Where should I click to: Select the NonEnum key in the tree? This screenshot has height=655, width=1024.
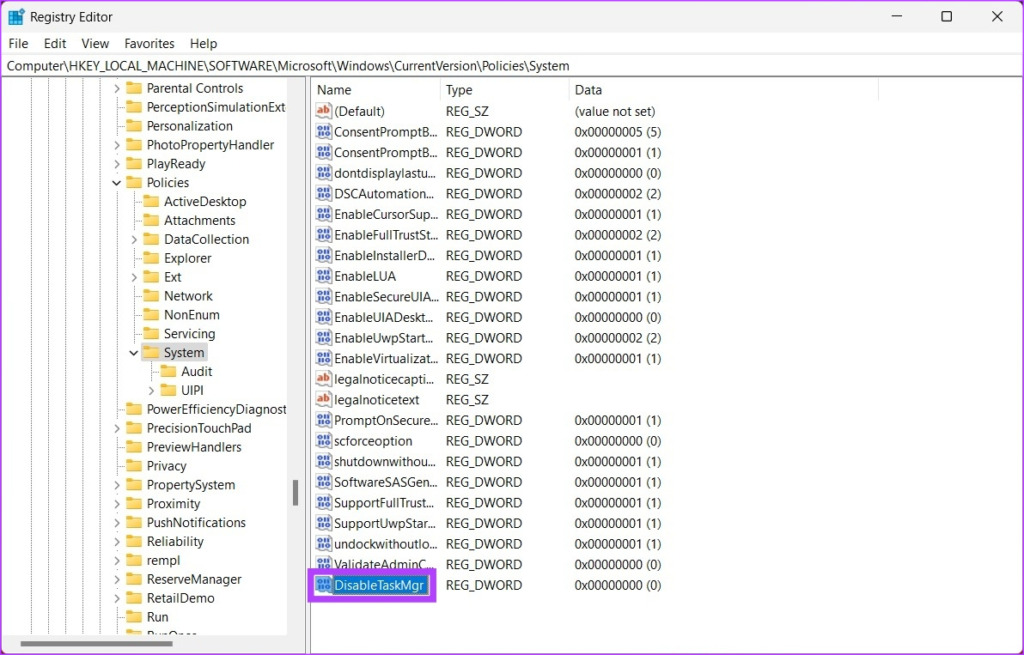[x=191, y=315]
